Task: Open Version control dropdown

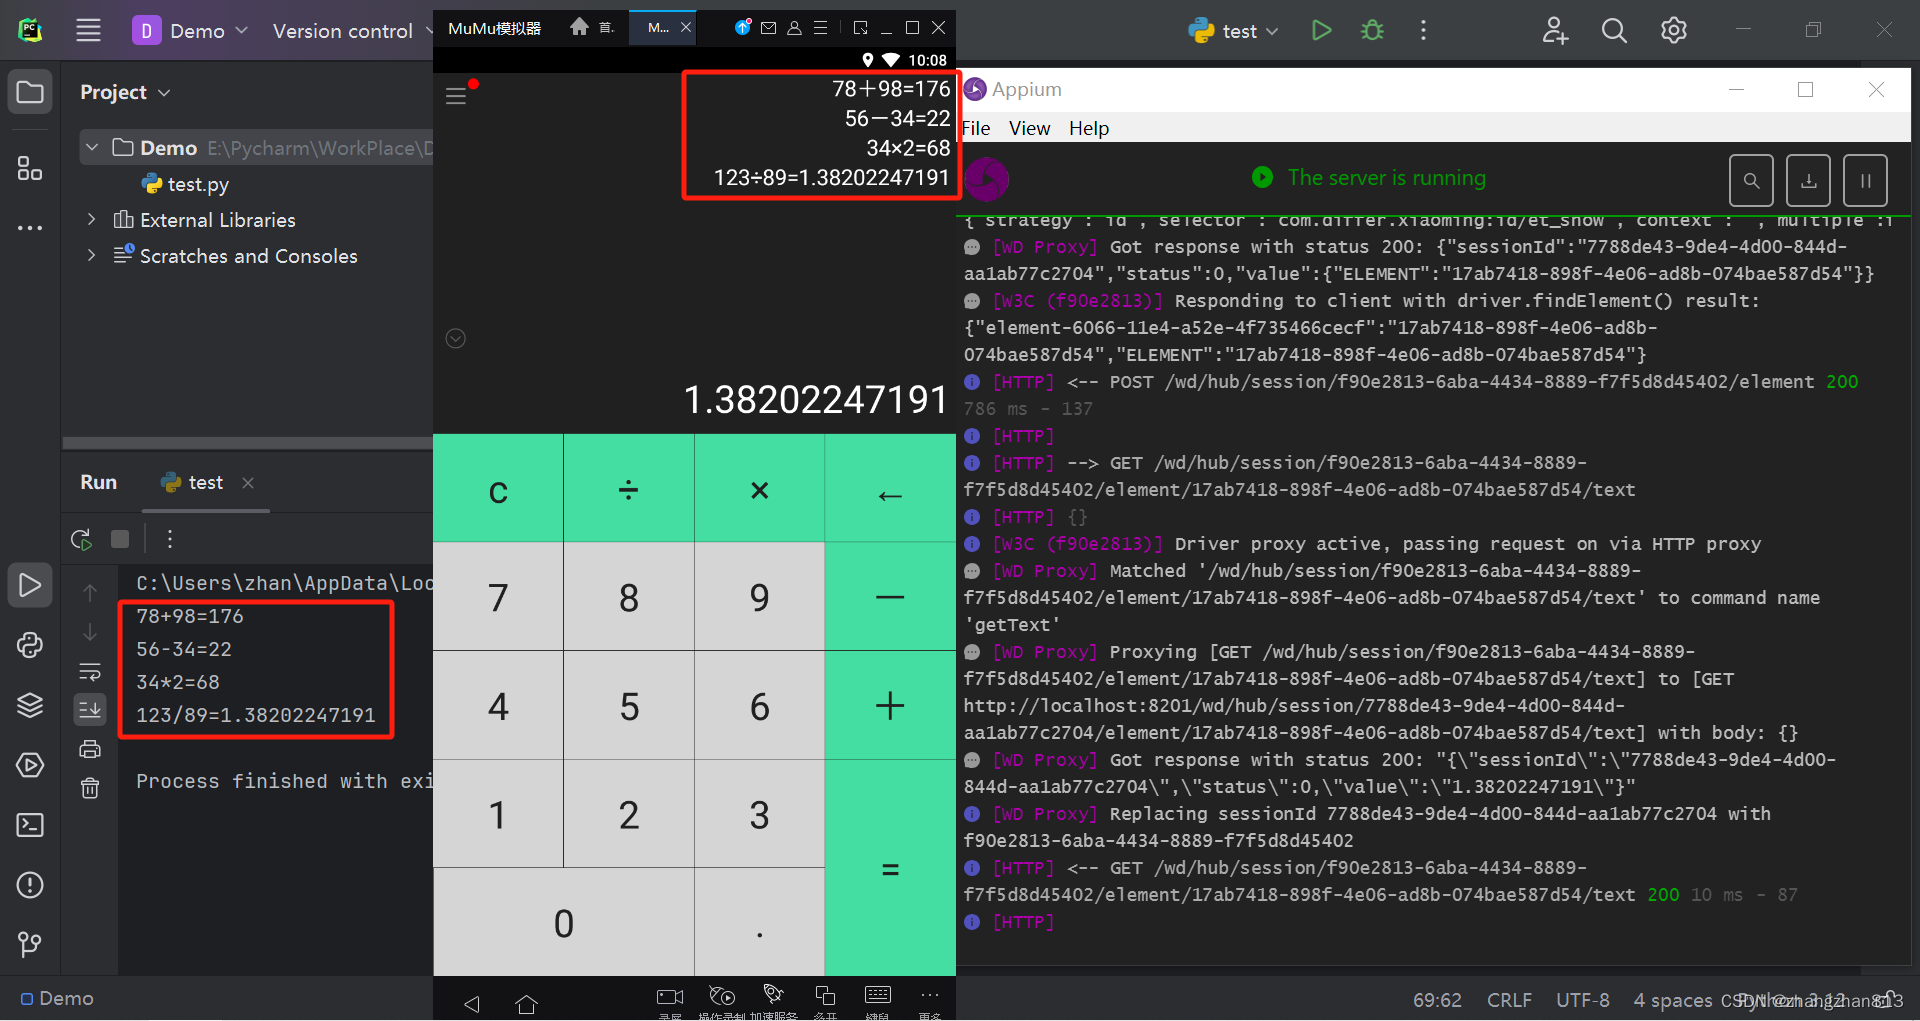Action: click(353, 30)
